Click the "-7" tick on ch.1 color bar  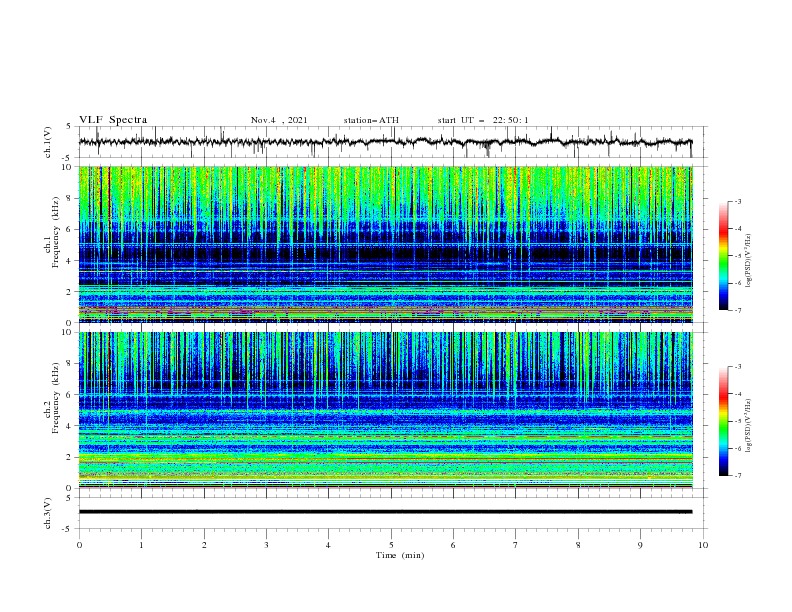(737, 310)
